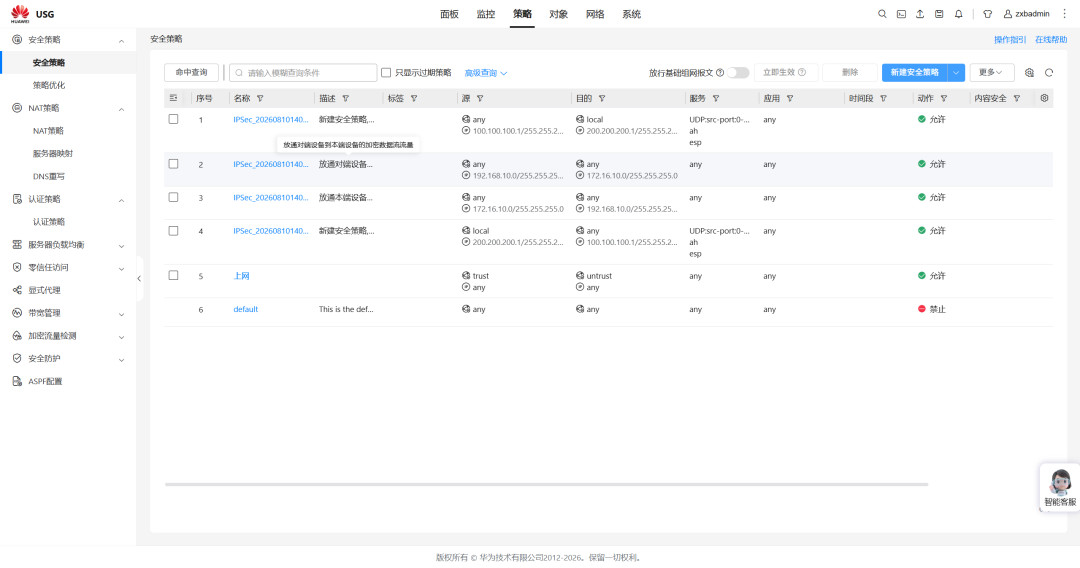The image size is (1080, 568).
Task: Switch to the 监控 top tab
Action: 486,14
